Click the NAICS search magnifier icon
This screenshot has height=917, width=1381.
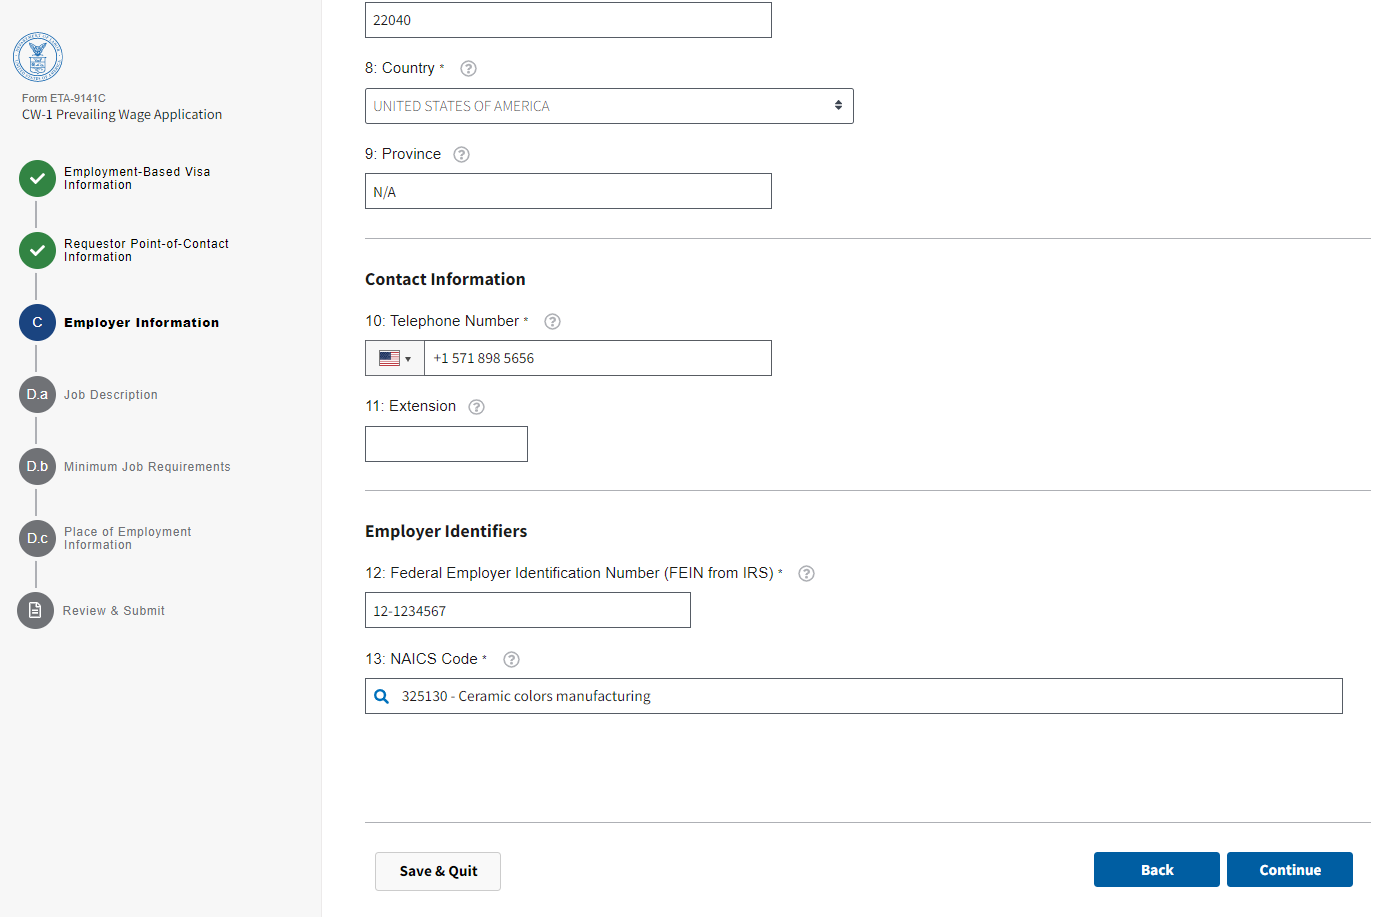click(382, 696)
